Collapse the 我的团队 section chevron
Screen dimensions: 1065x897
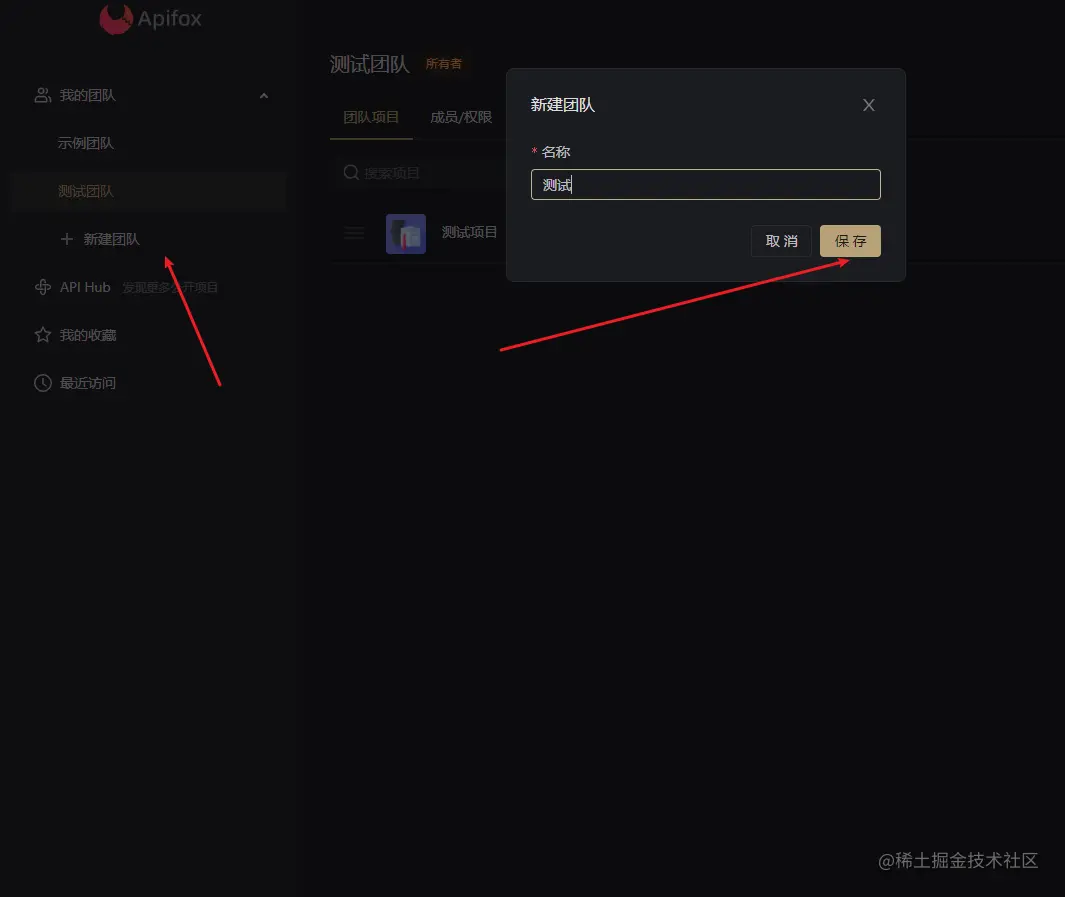click(x=264, y=96)
